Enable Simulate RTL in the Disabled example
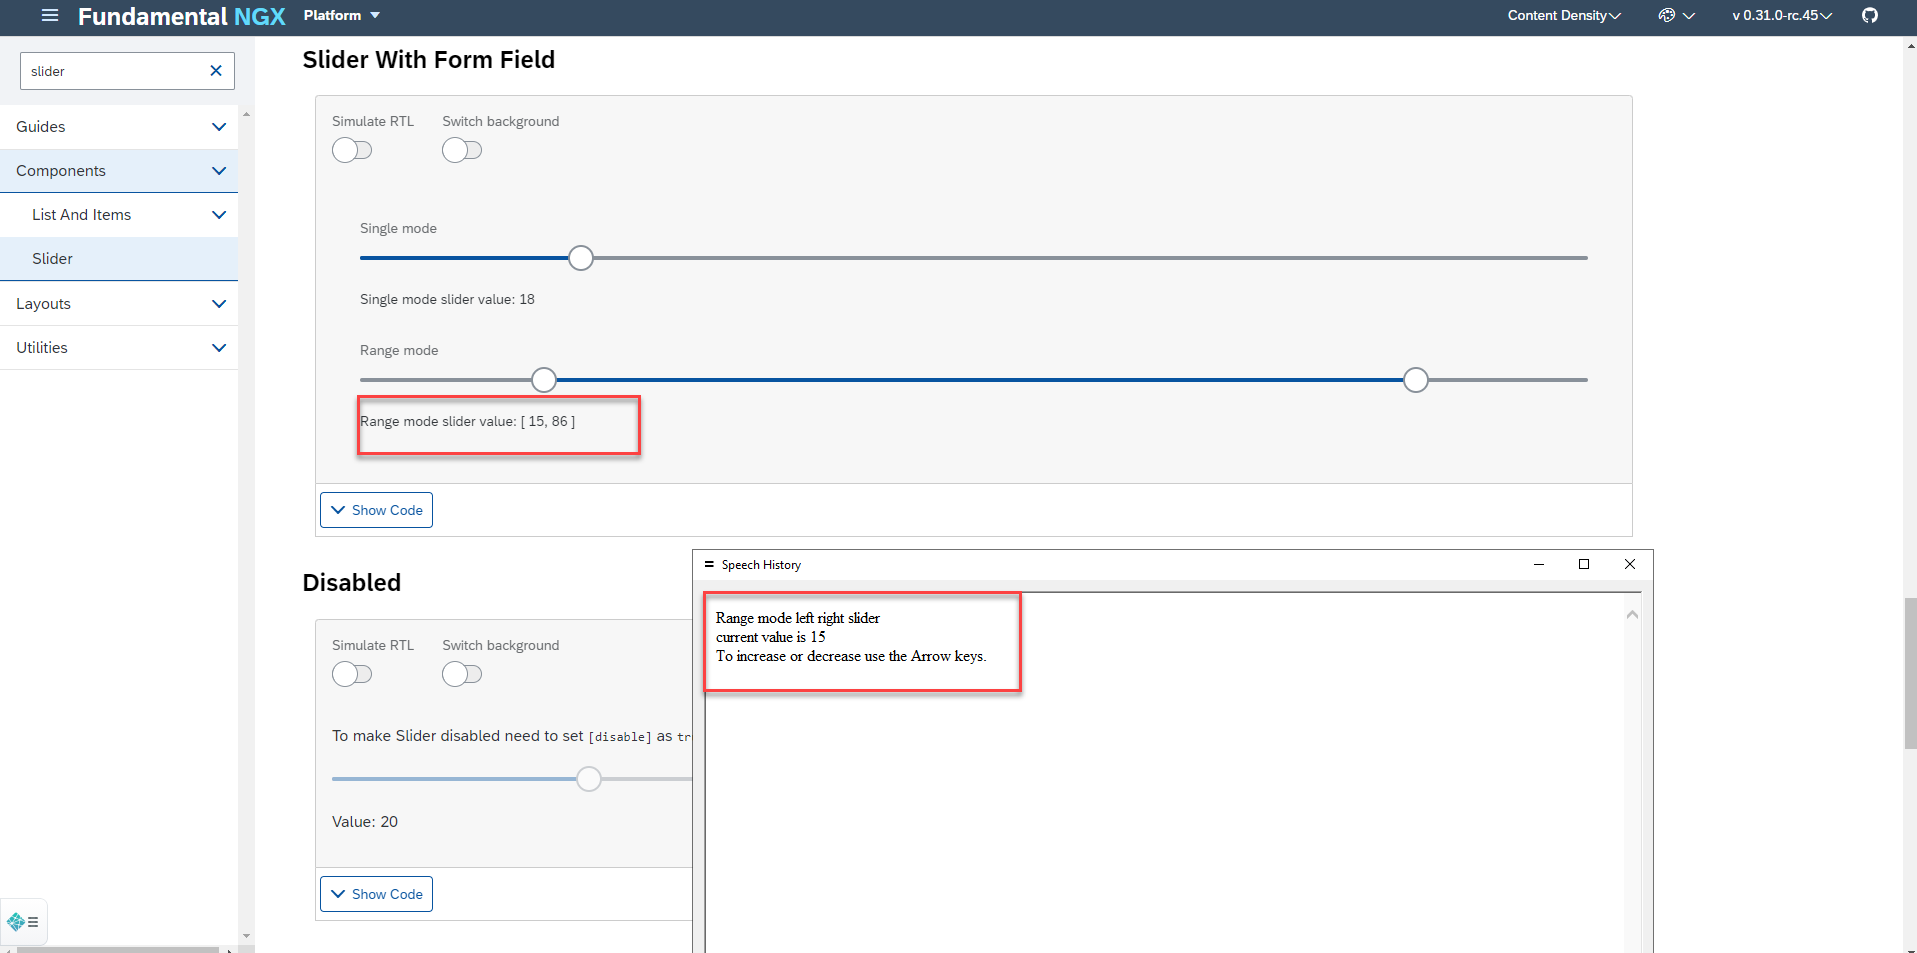Image resolution: width=1917 pixels, height=953 pixels. [352, 674]
